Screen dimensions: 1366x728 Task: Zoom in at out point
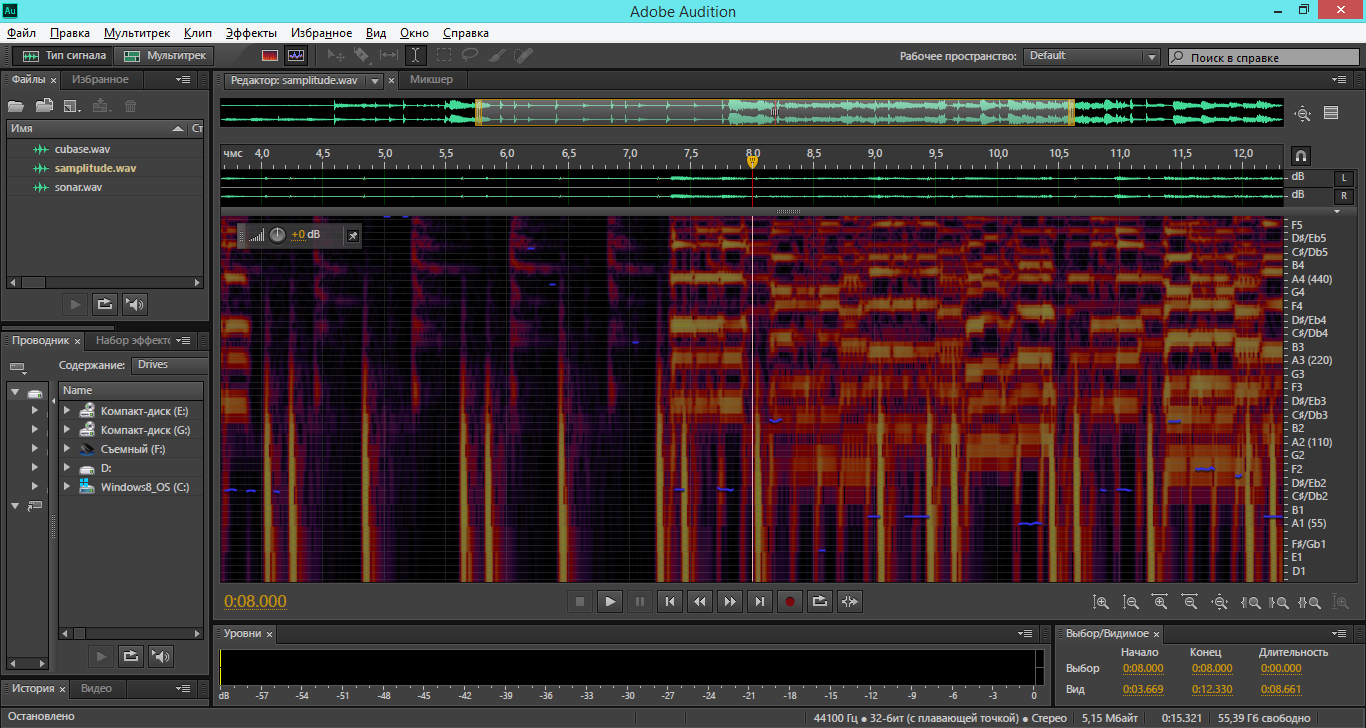tap(1279, 602)
